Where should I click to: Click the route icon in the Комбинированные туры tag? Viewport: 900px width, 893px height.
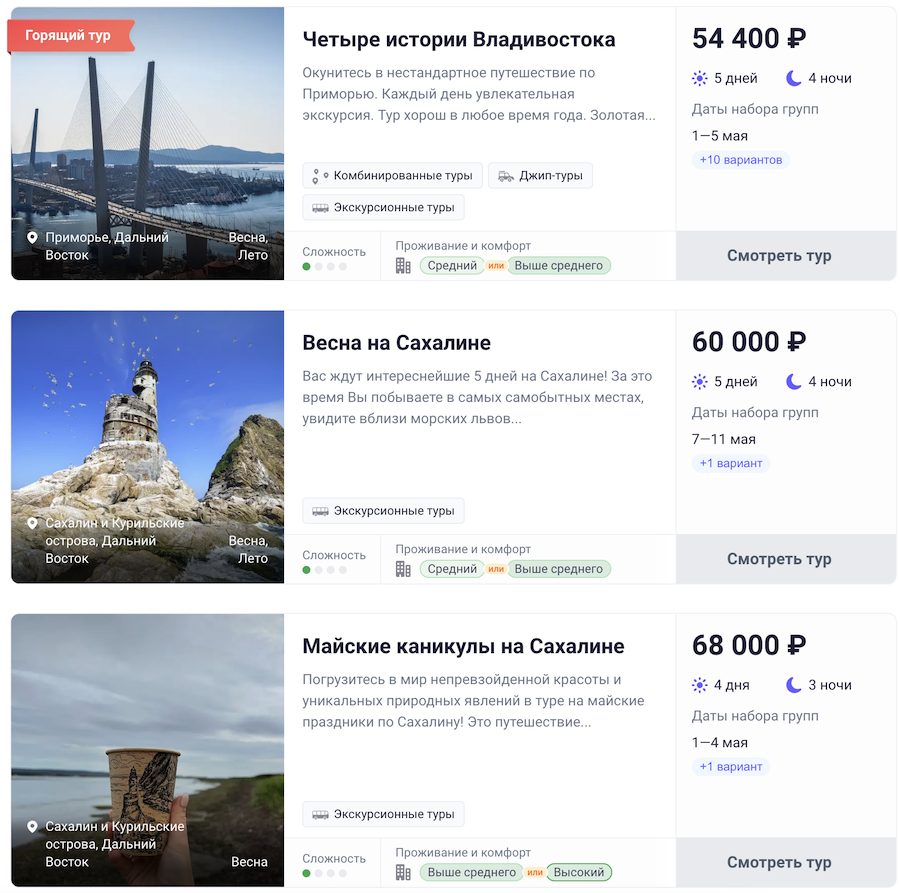[x=320, y=176]
